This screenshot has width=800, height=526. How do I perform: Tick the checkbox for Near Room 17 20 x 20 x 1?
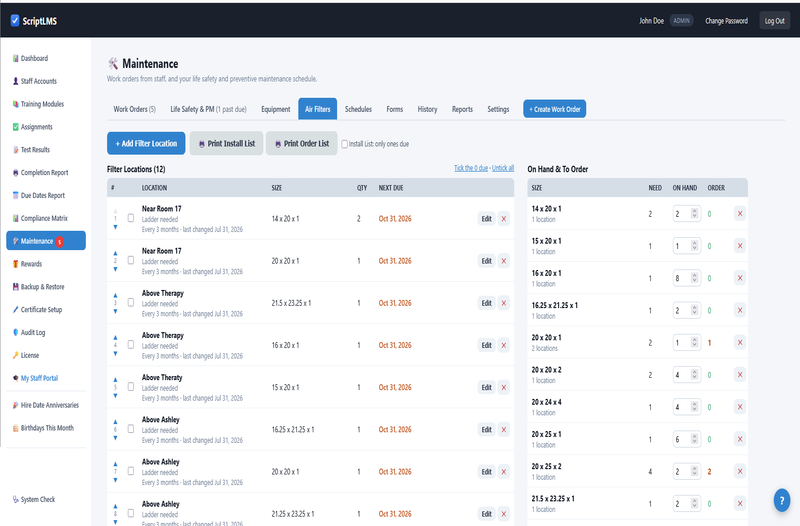131,261
